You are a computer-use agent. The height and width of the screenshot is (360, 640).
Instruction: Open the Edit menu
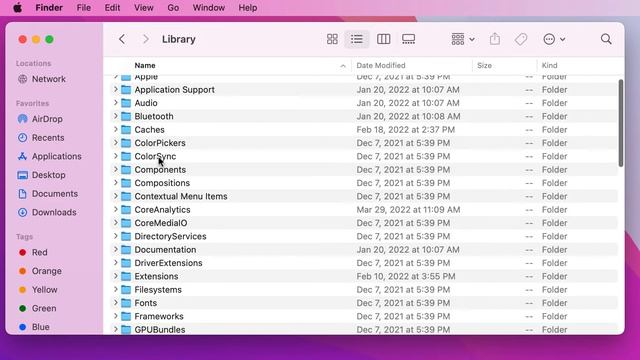[x=112, y=8]
